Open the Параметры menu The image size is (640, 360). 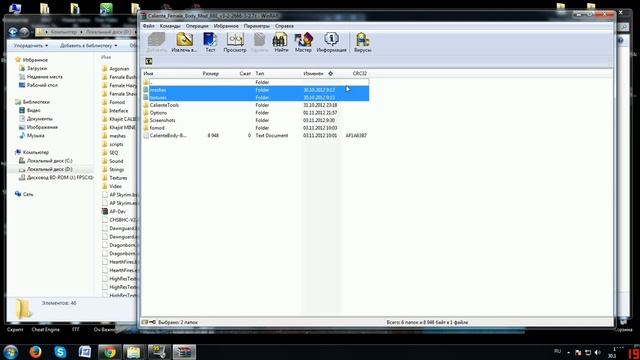[257, 26]
